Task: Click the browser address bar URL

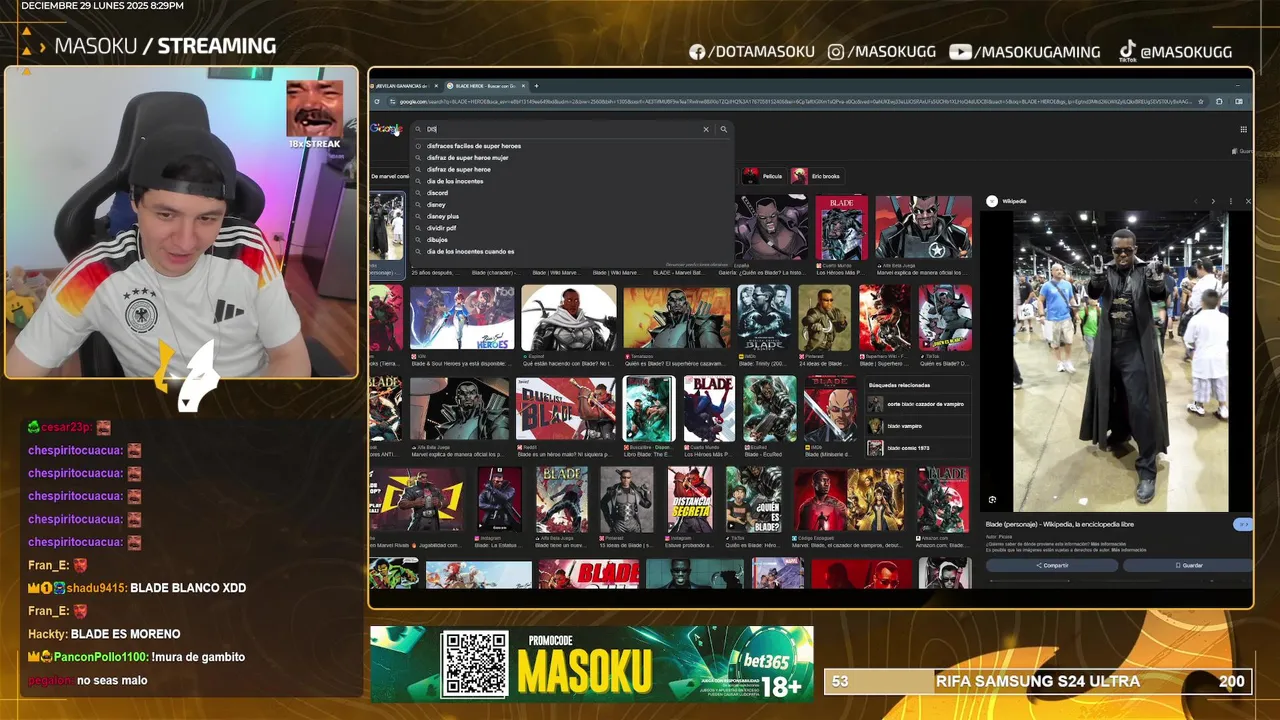Action: click(x=795, y=102)
